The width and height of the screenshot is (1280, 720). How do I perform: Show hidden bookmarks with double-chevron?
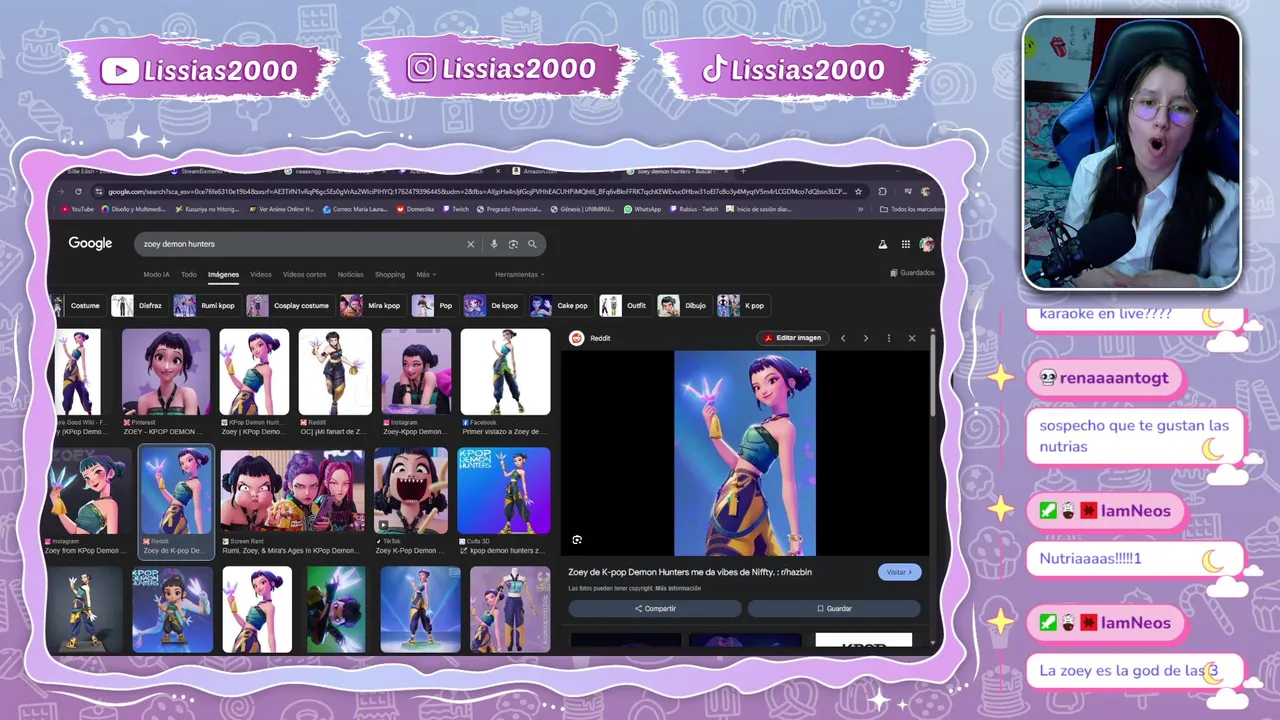[x=860, y=209]
